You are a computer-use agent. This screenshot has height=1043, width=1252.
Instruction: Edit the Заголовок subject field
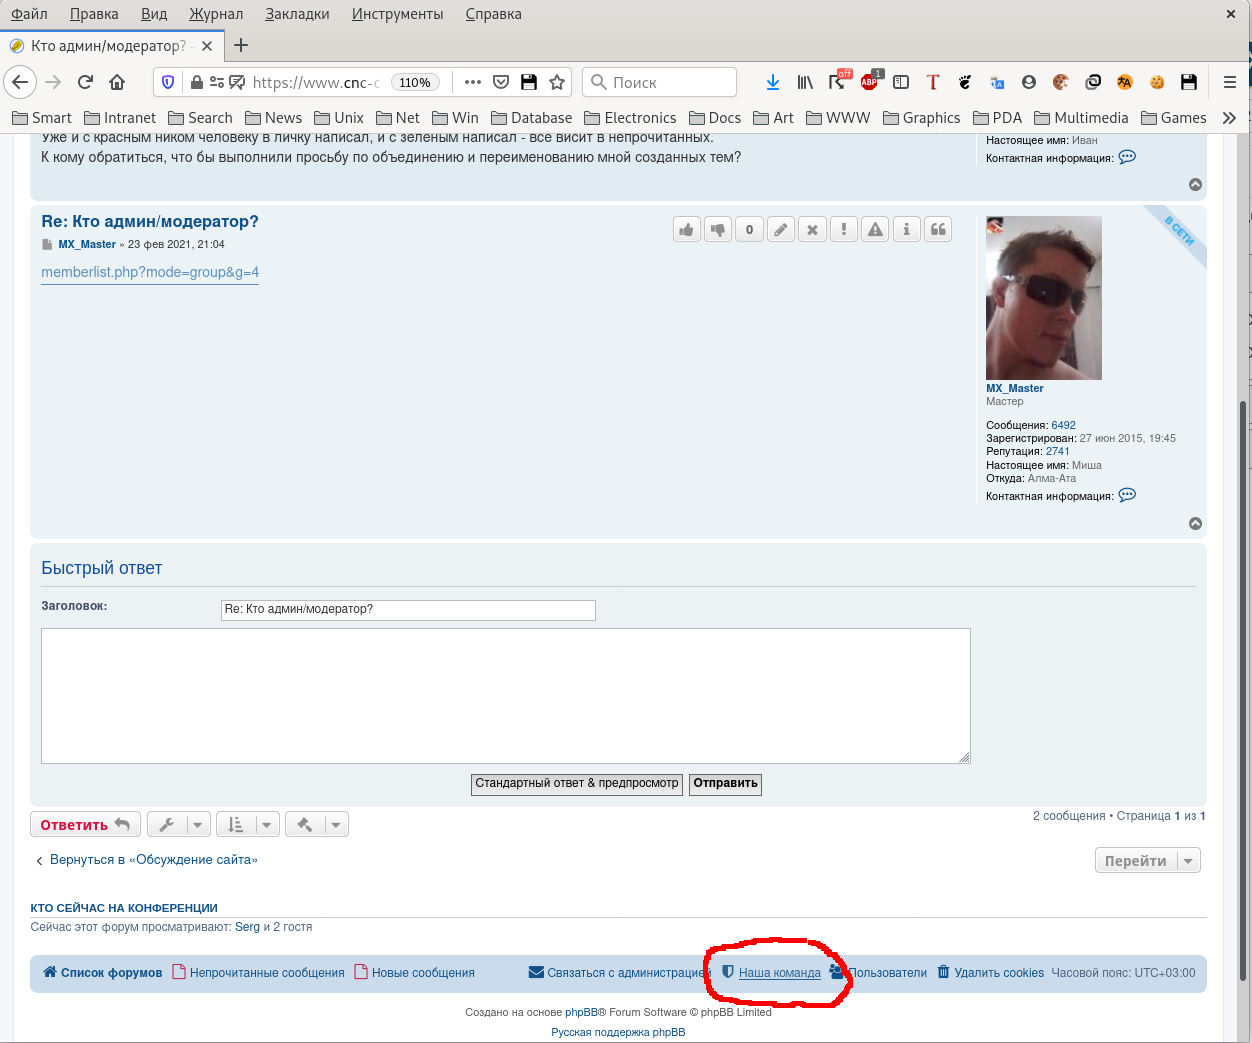(408, 610)
